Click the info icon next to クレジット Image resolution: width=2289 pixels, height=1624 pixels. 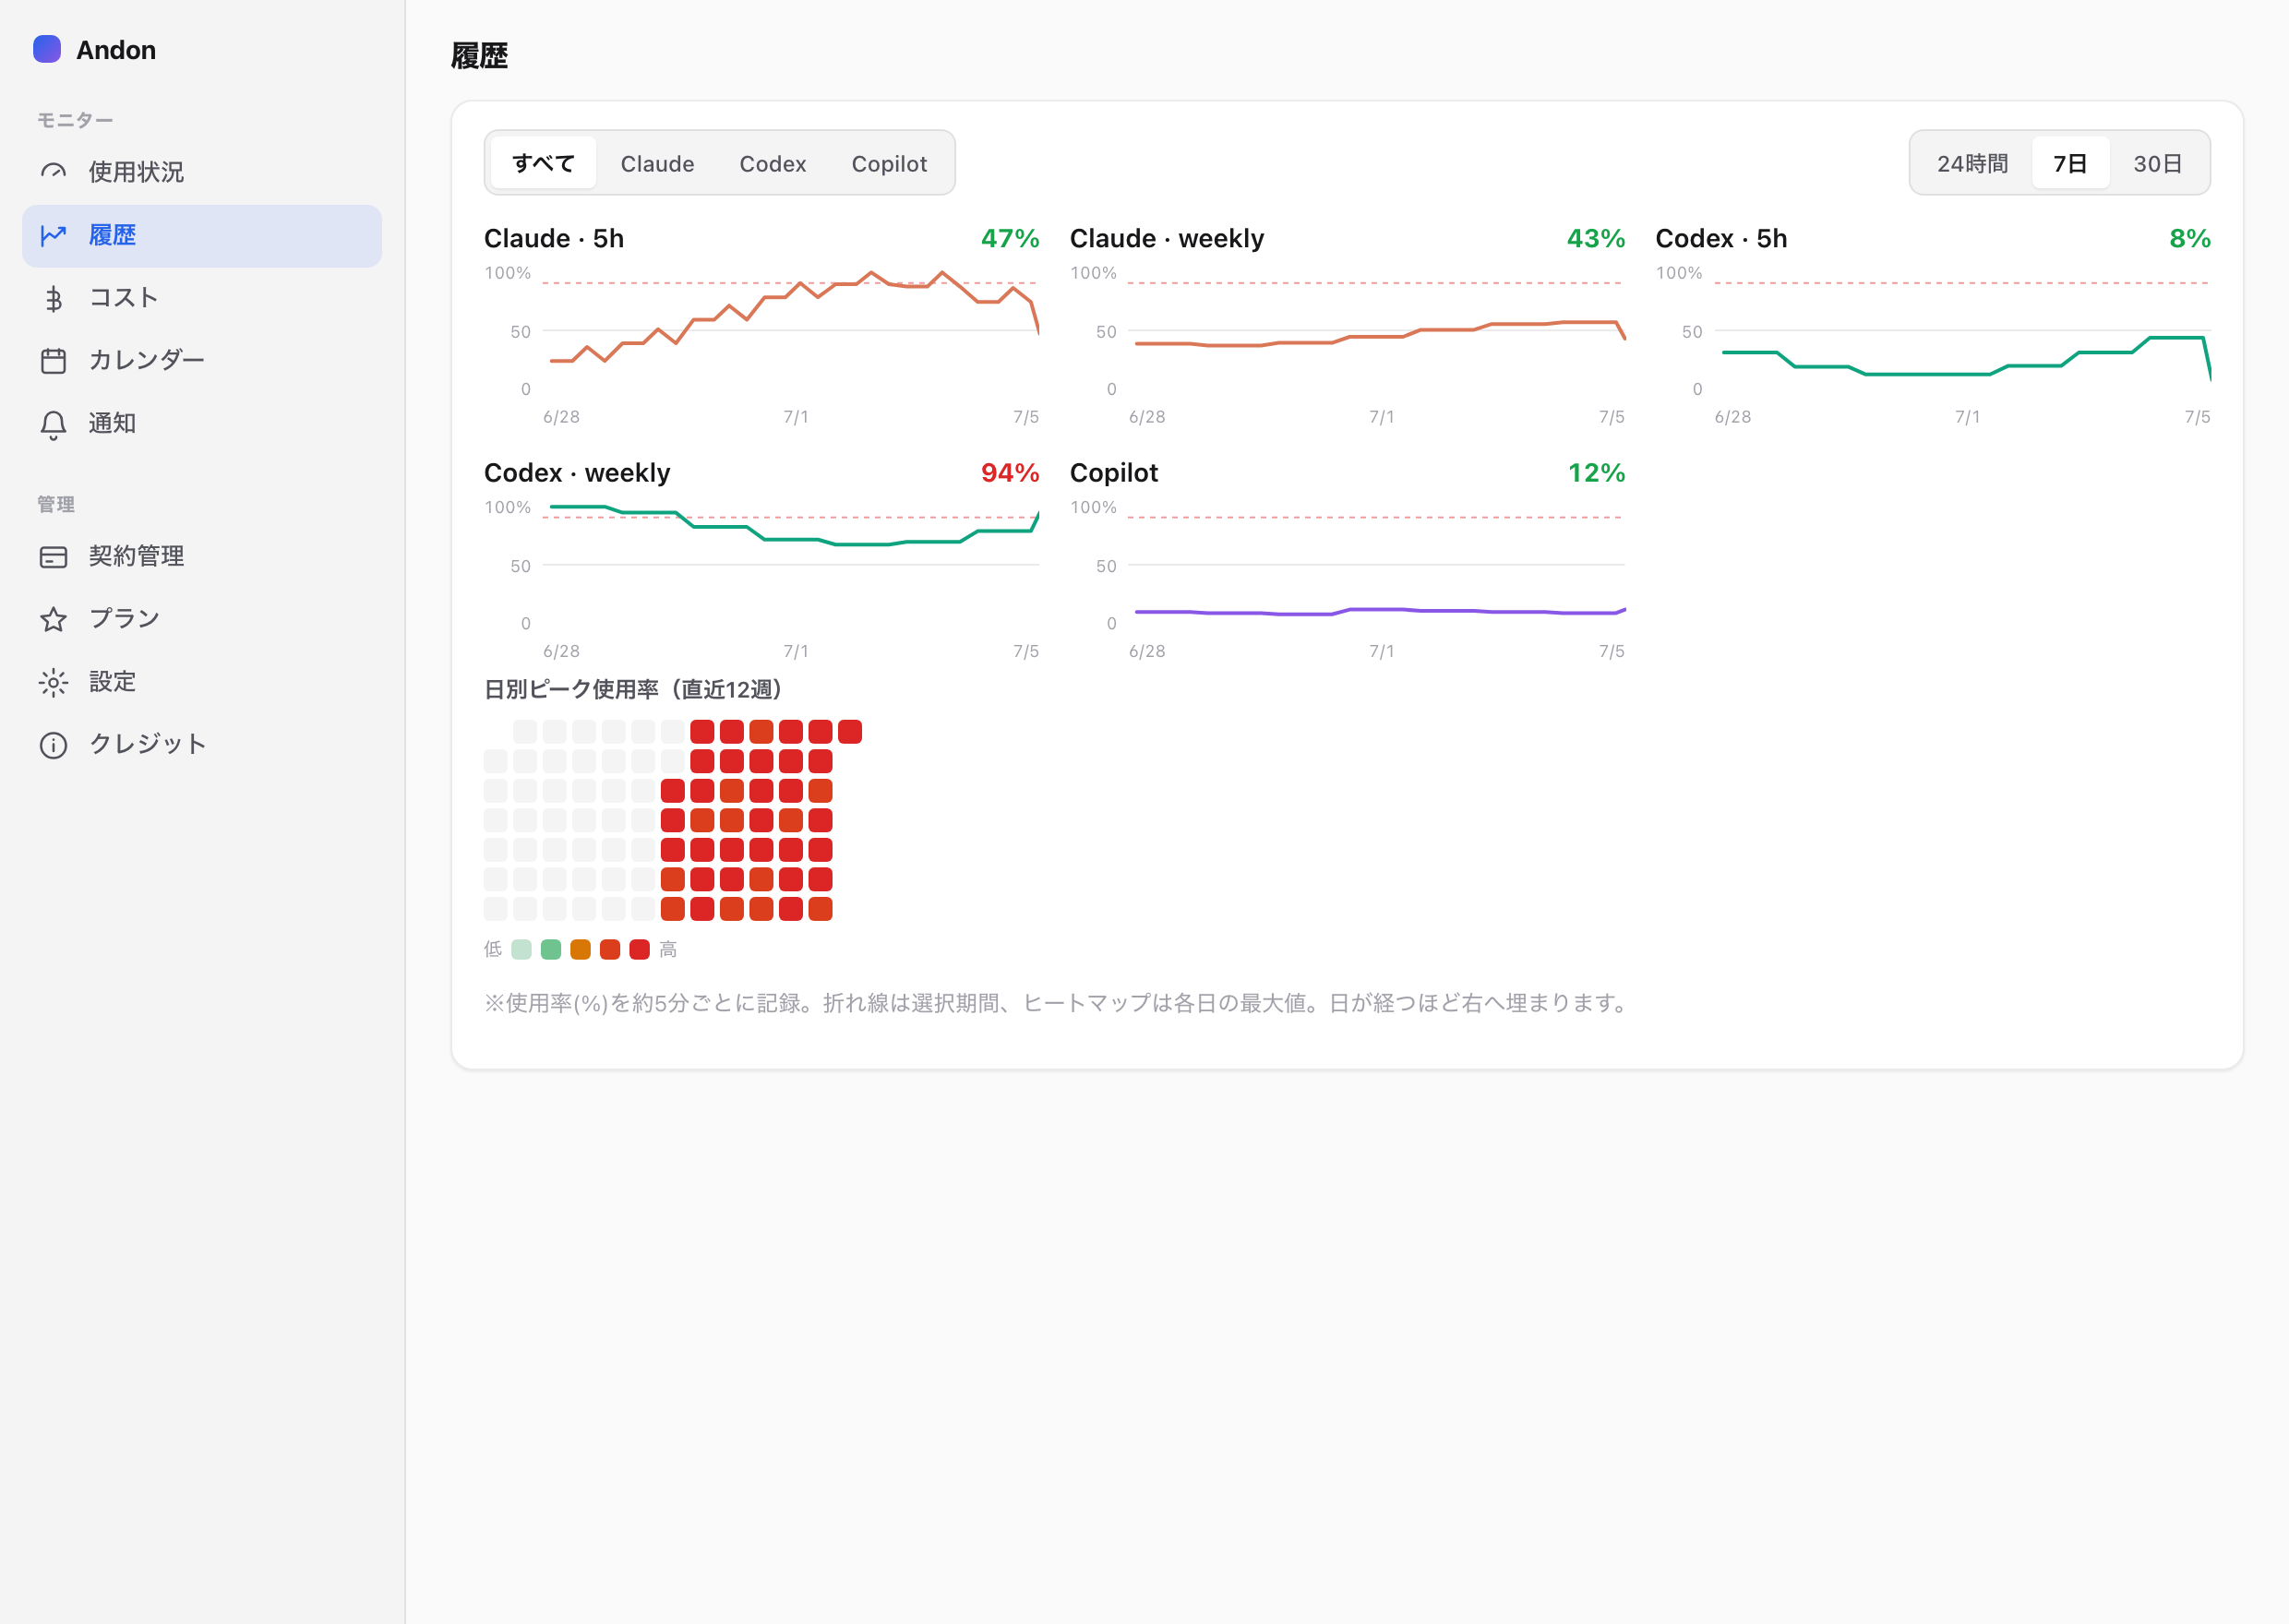pos(53,745)
